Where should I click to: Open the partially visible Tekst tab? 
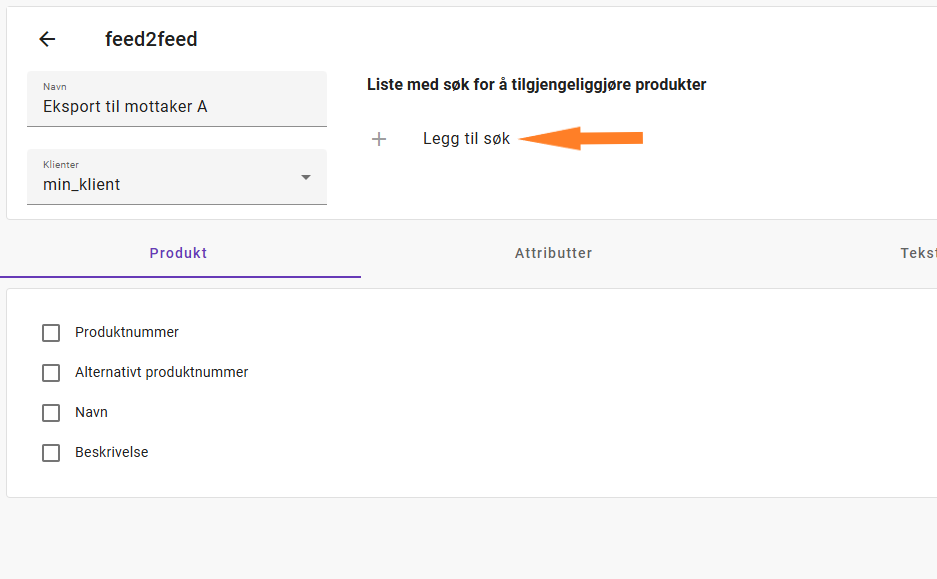[x=918, y=253]
